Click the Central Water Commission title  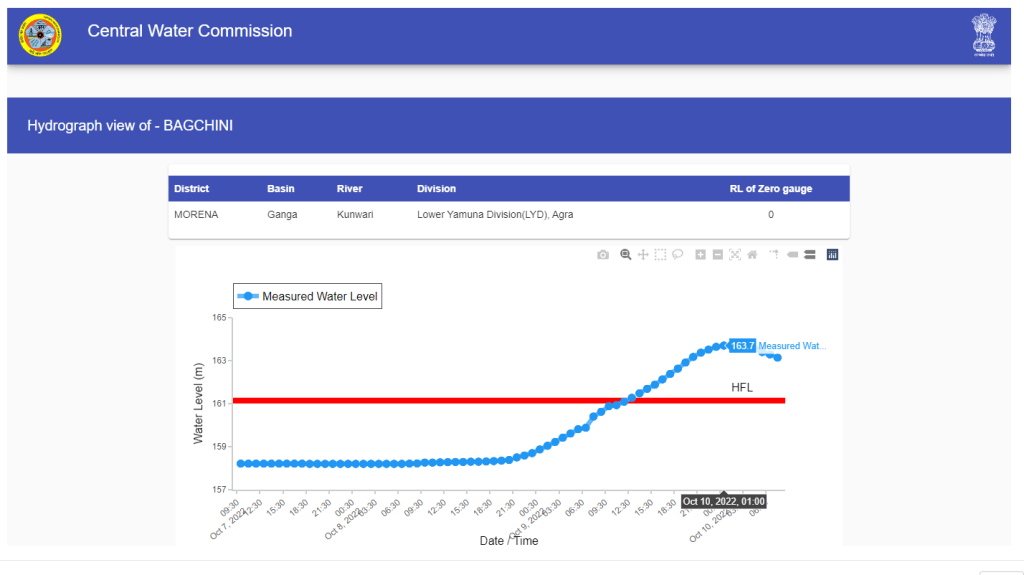[x=190, y=31]
